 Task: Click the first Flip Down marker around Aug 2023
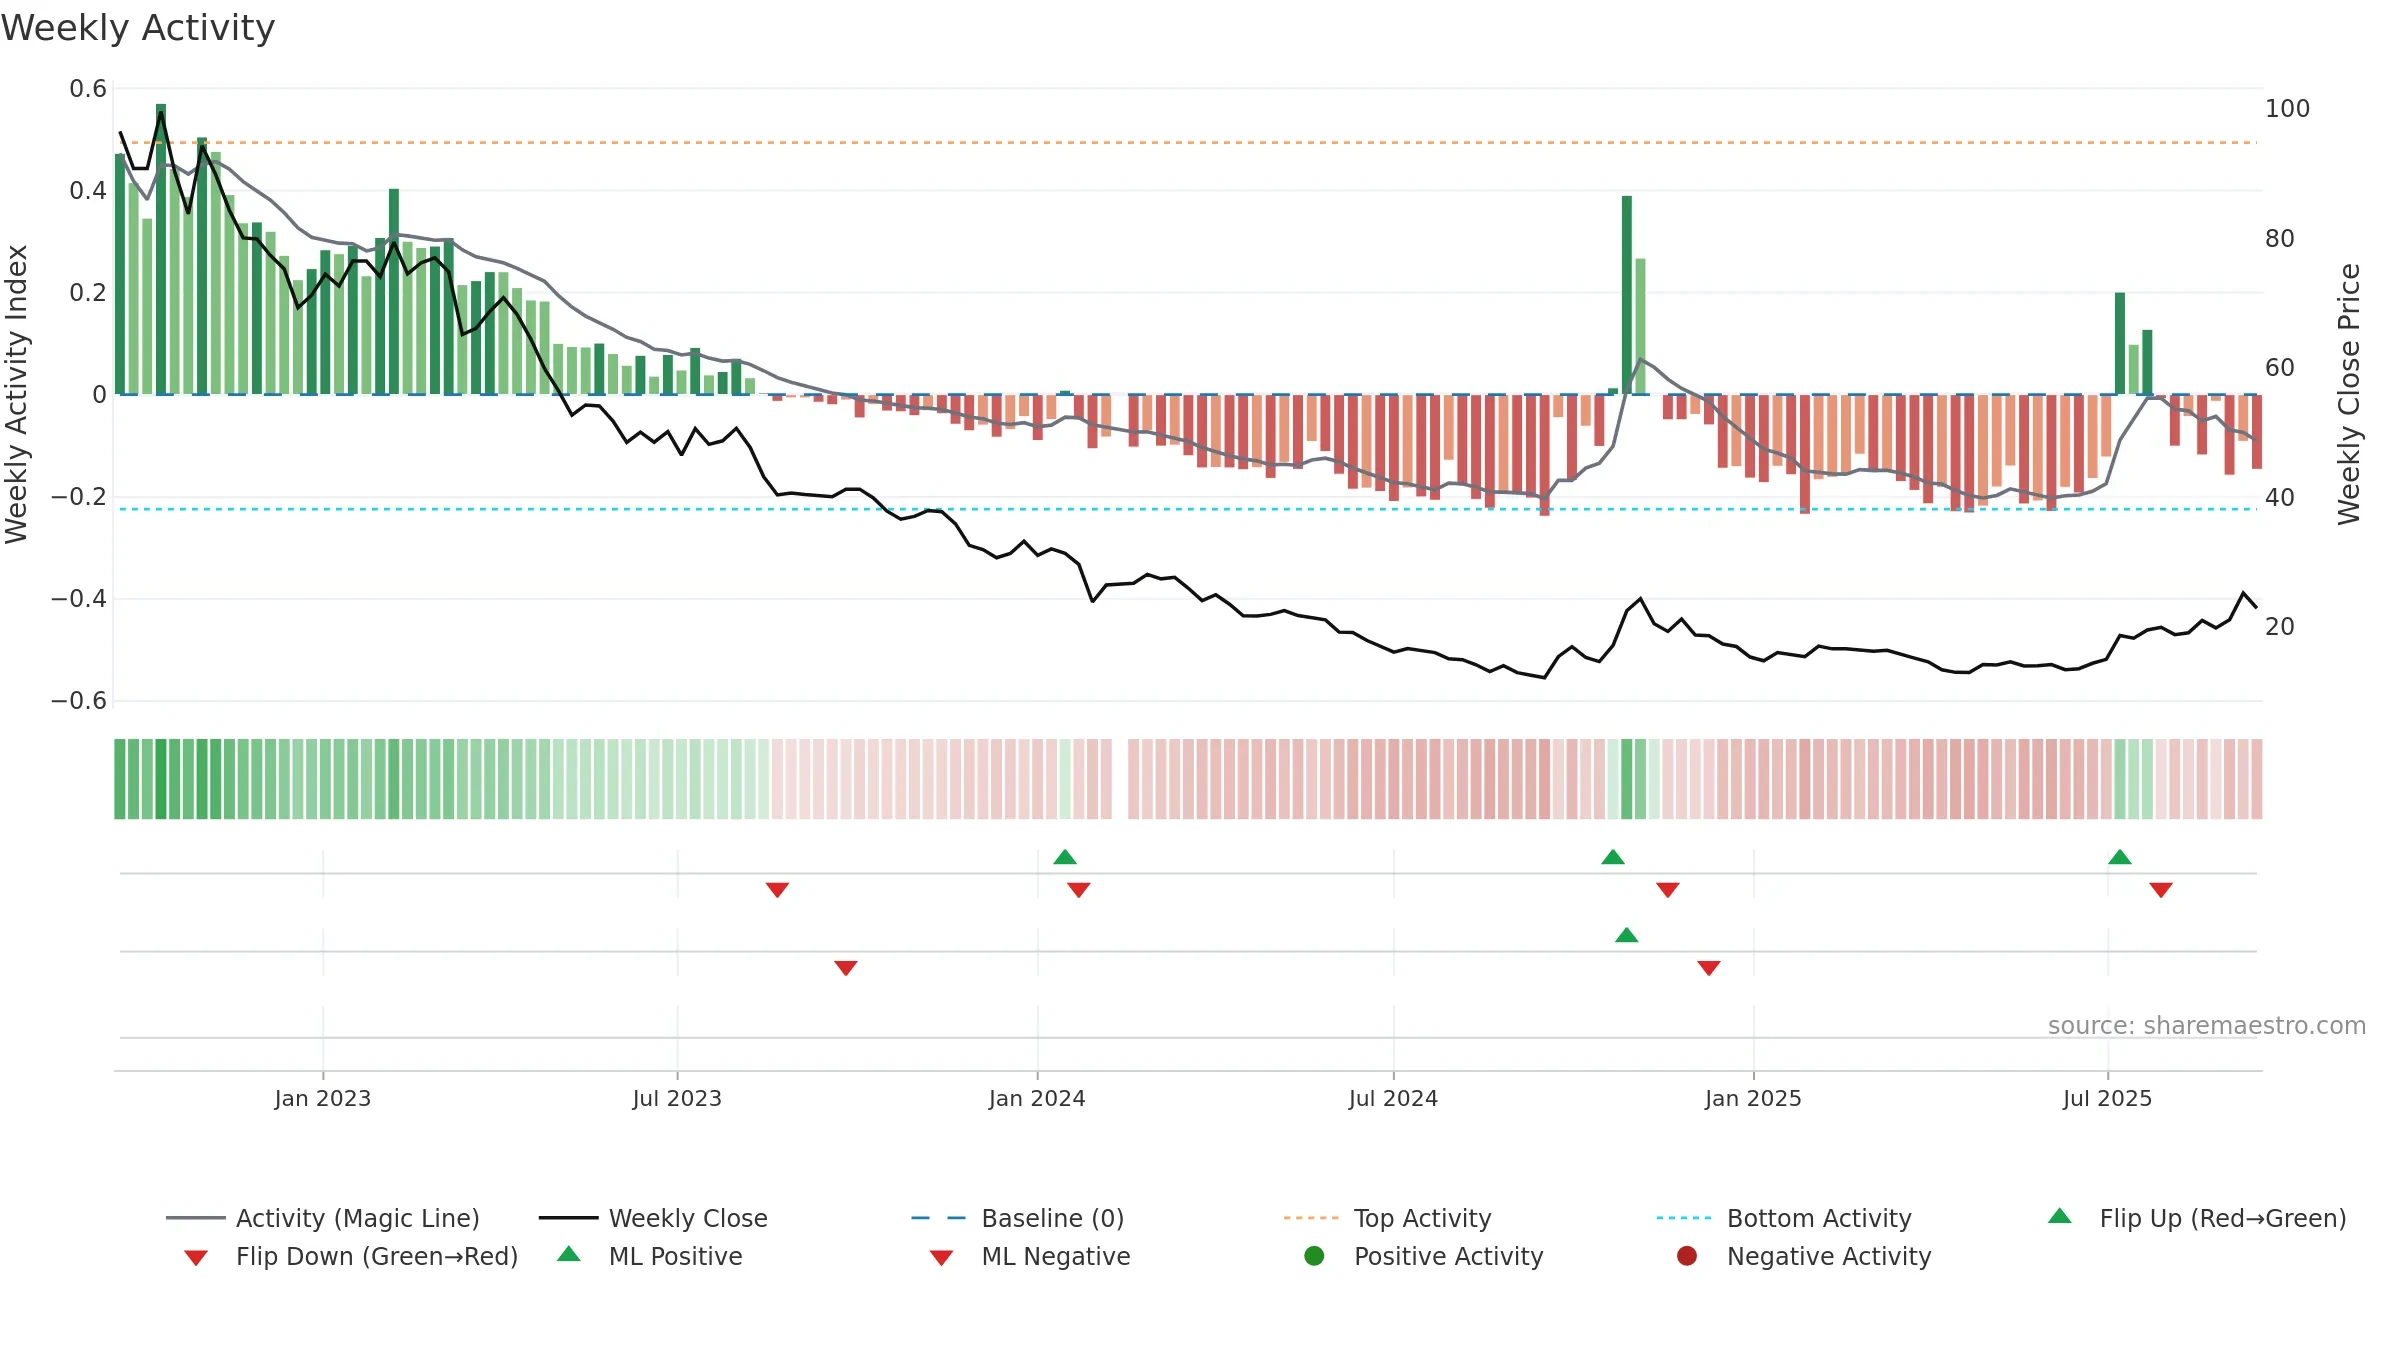pos(777,890)
